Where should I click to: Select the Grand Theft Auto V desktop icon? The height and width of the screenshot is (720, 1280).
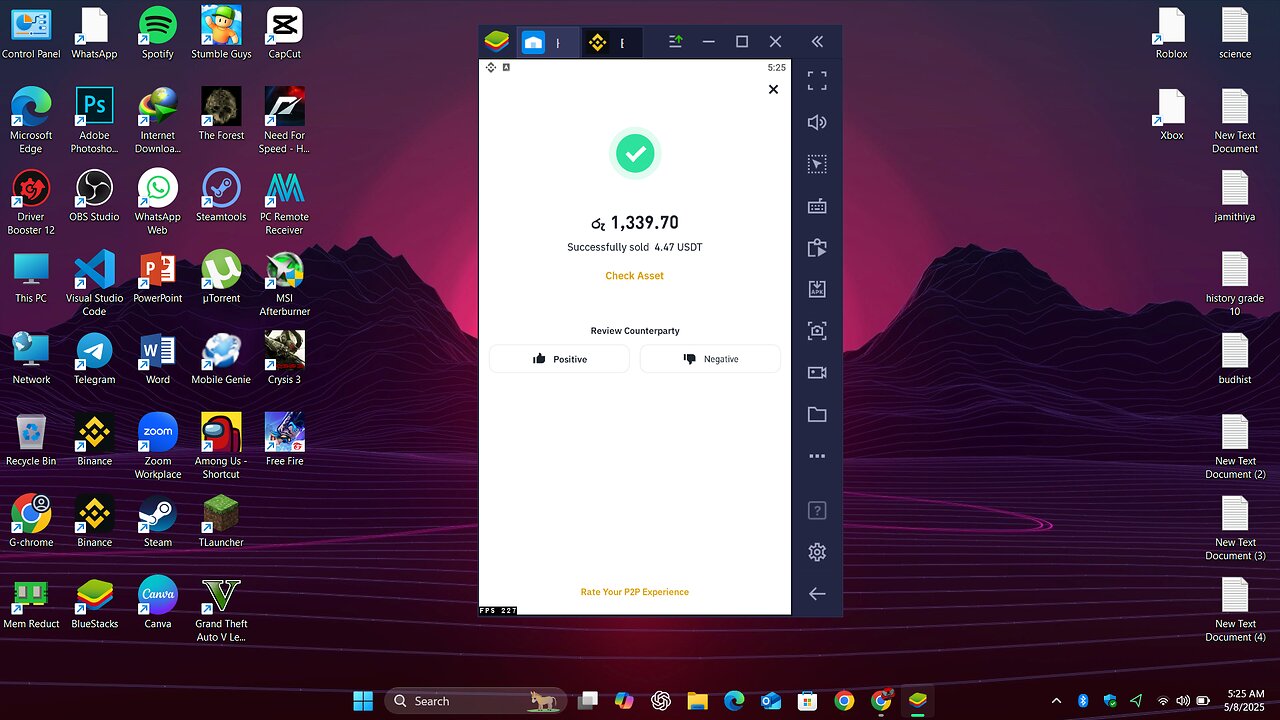coord(221,609)
